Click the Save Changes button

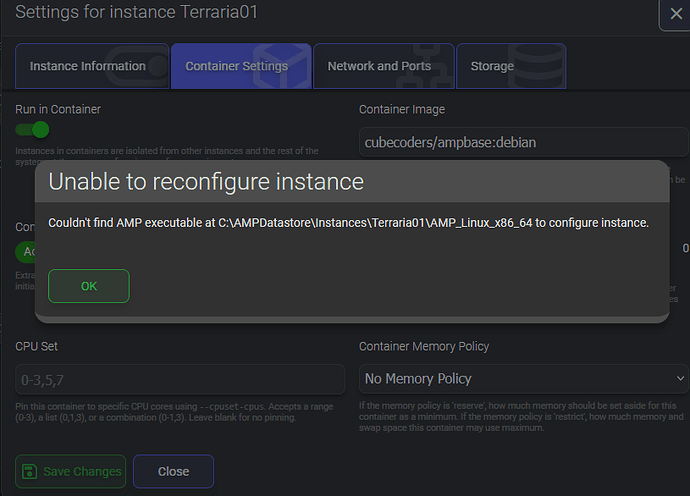[x=70, y=471]
